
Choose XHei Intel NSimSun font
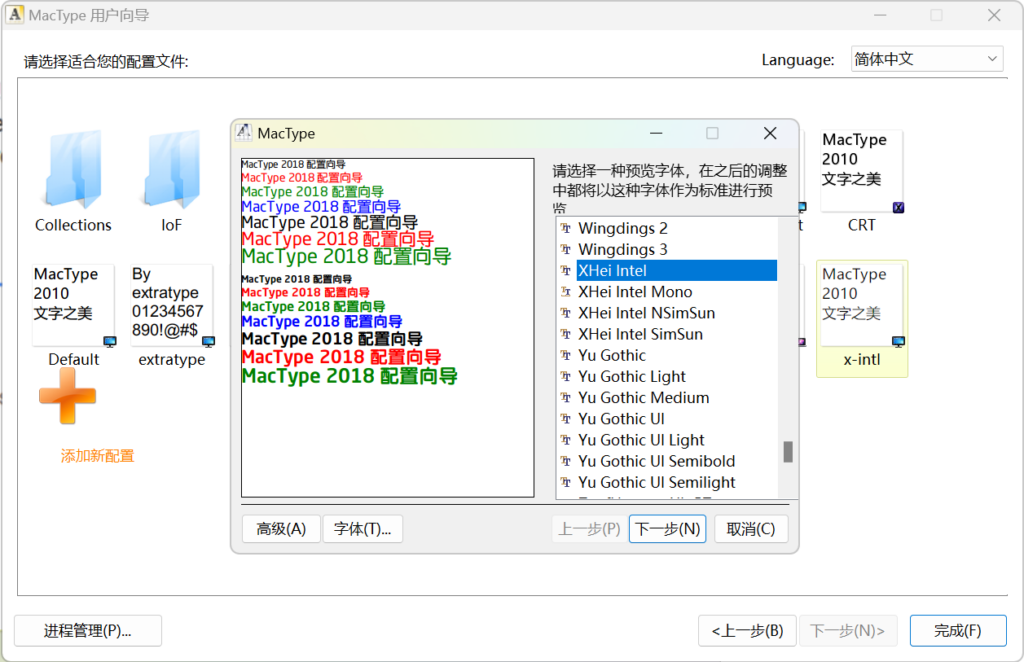[x=647, y=313]
